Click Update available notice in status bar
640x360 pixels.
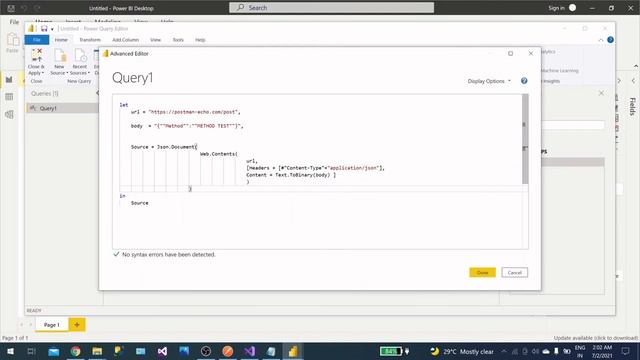596,338
